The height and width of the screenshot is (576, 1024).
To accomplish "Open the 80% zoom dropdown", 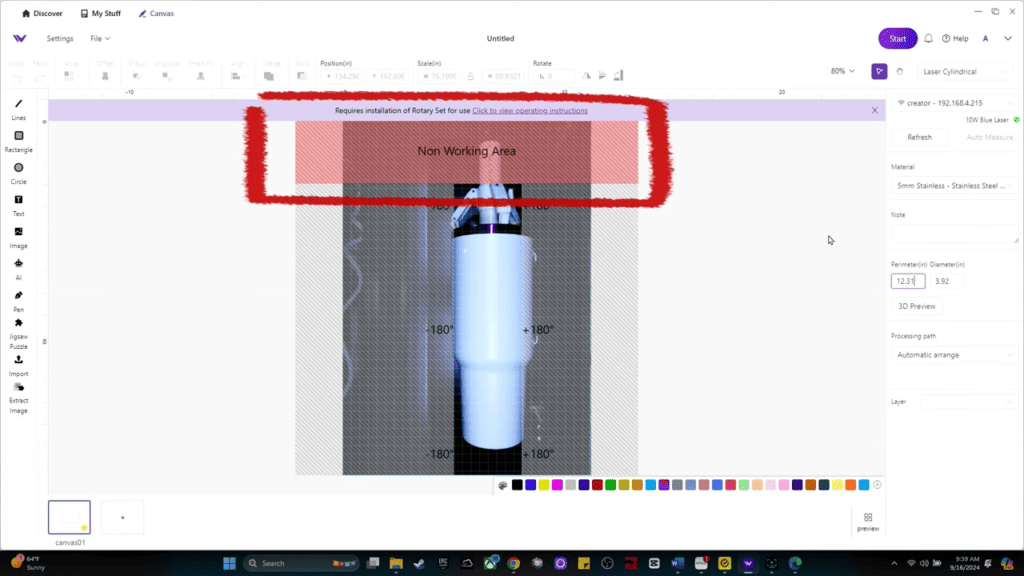I will pyautogui.click(x=842, y=71).
